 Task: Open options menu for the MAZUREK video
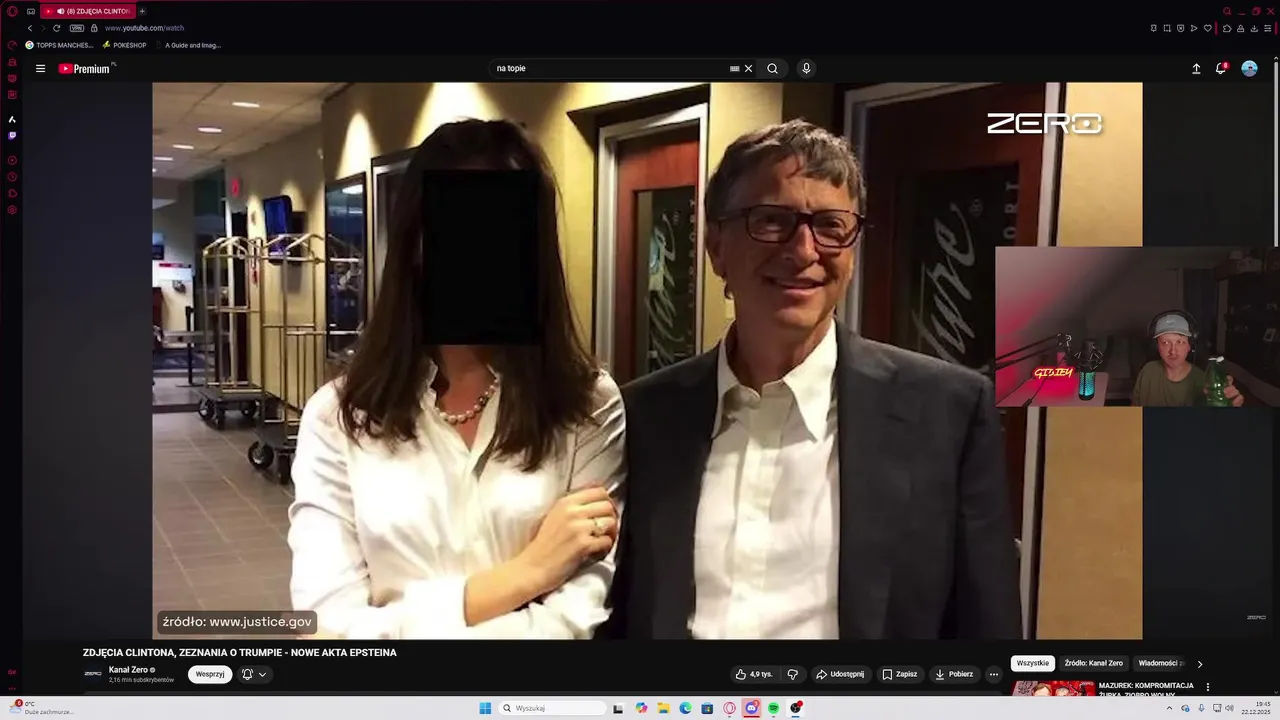coord(1207,687)
